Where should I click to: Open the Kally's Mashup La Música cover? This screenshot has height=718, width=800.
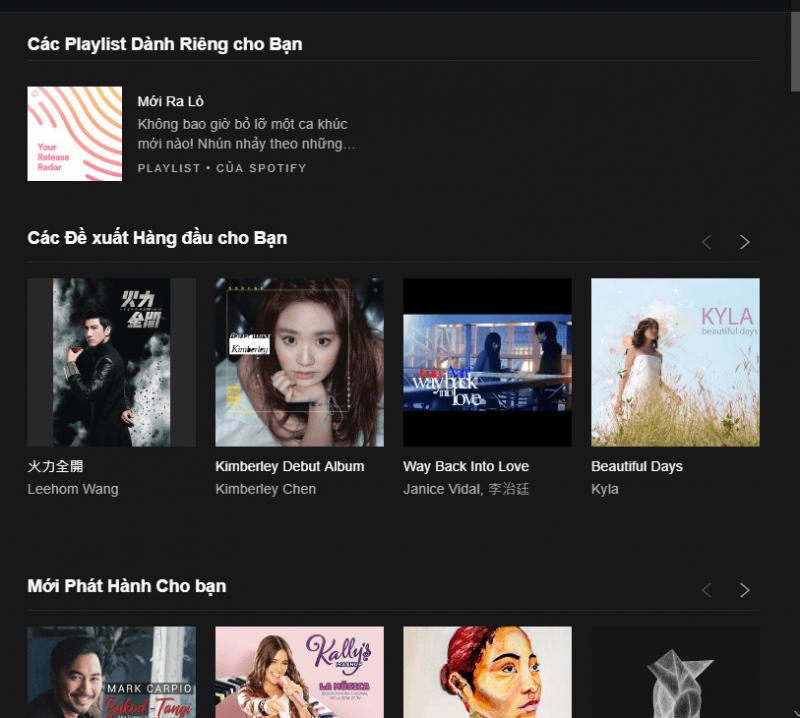click(299, 672)
